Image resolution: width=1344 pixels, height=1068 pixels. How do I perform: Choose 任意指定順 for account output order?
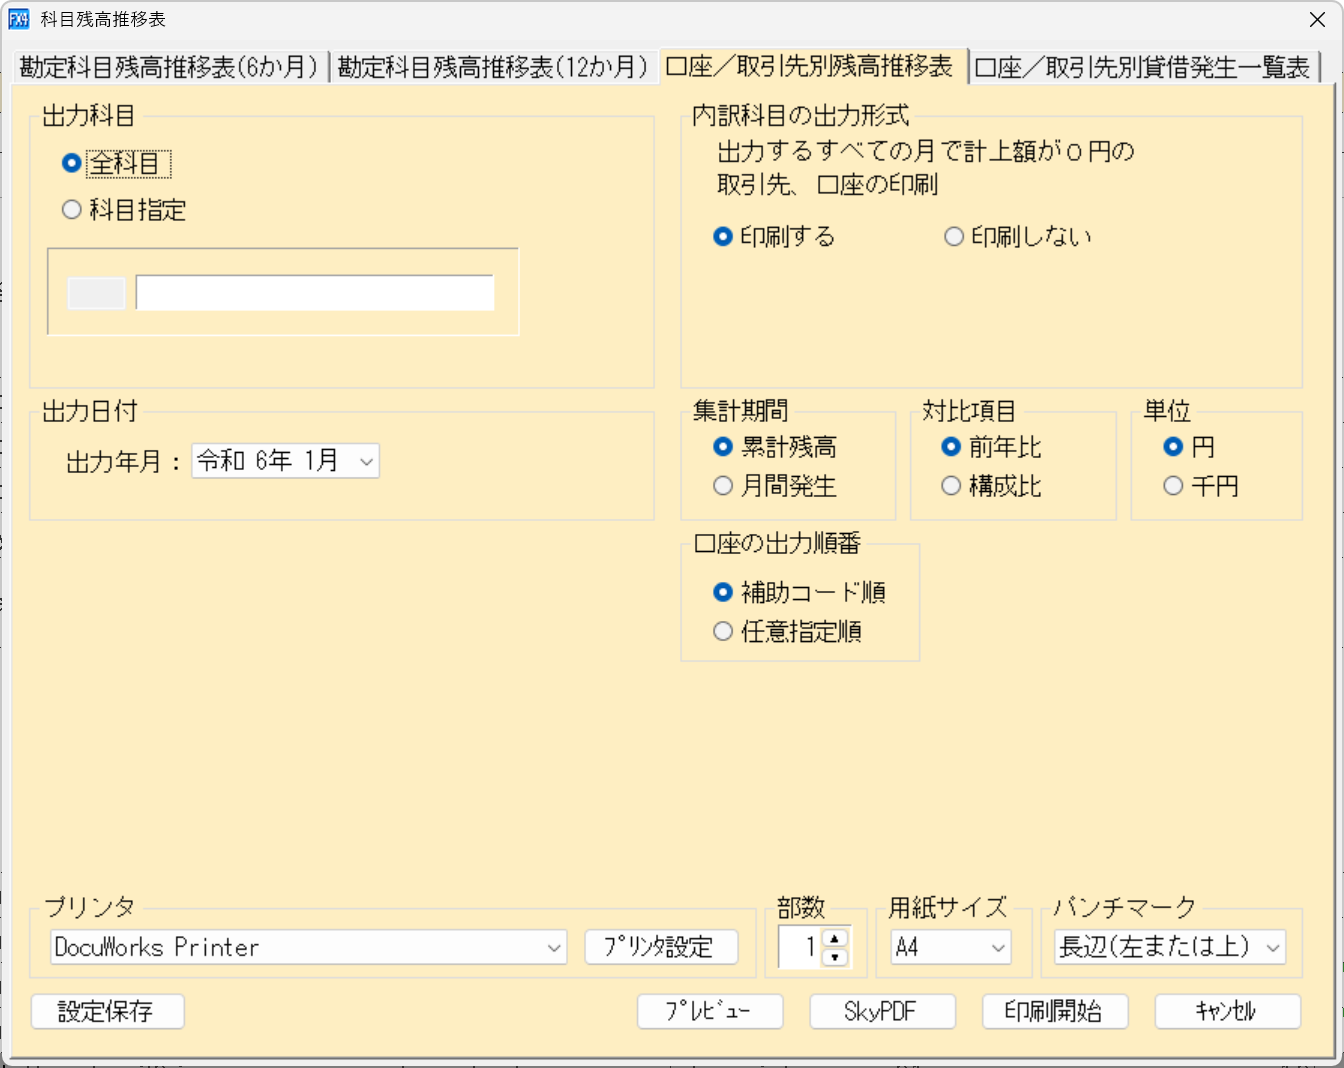[x=723, y=632]
